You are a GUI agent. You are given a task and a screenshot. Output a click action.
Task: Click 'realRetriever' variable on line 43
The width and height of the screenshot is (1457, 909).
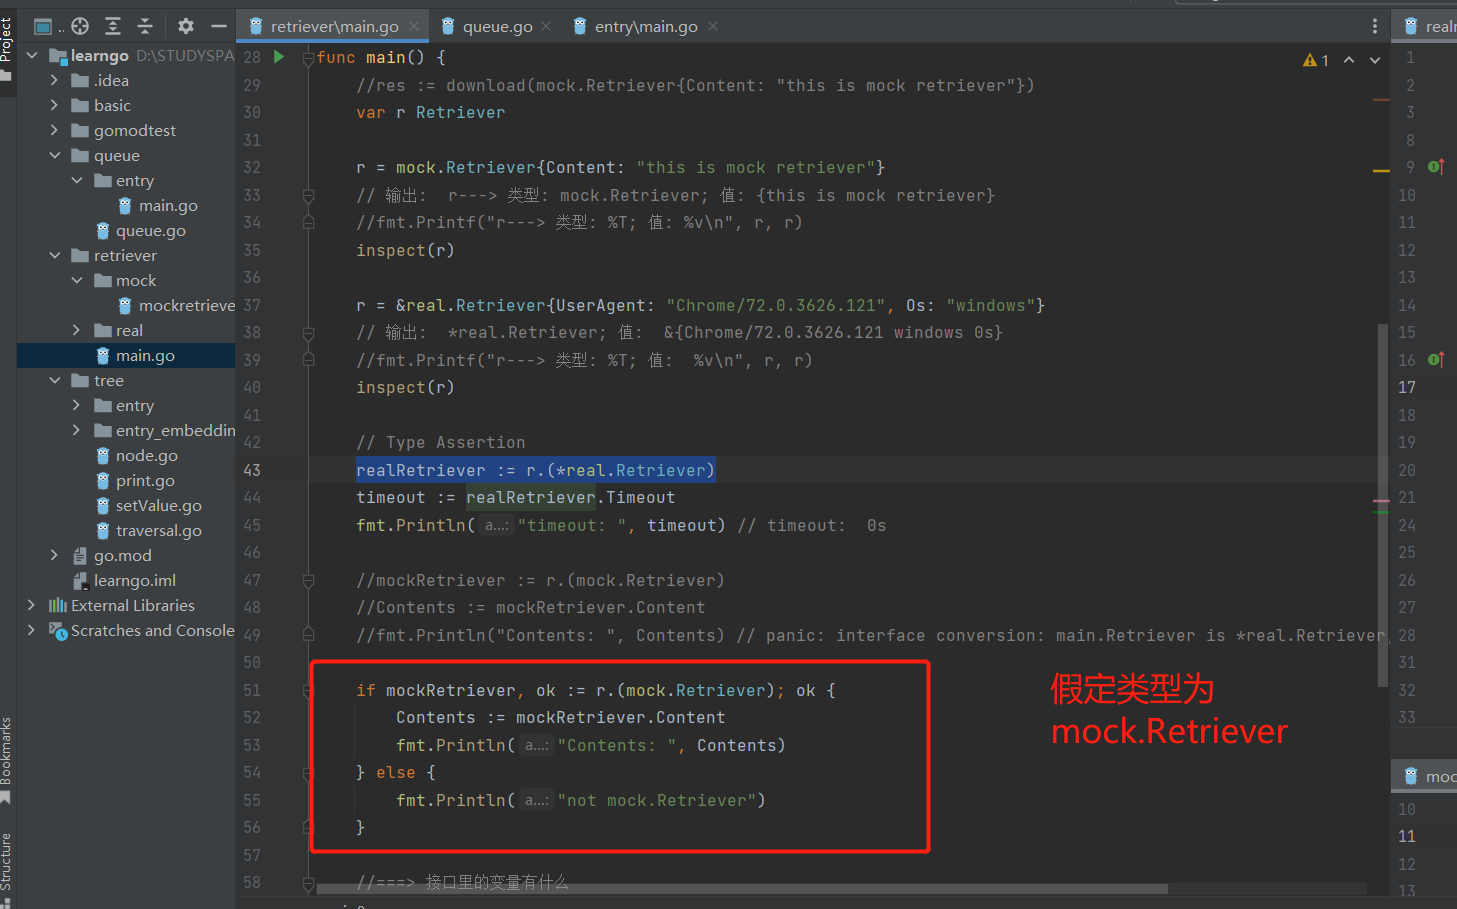tap(421, 470)
